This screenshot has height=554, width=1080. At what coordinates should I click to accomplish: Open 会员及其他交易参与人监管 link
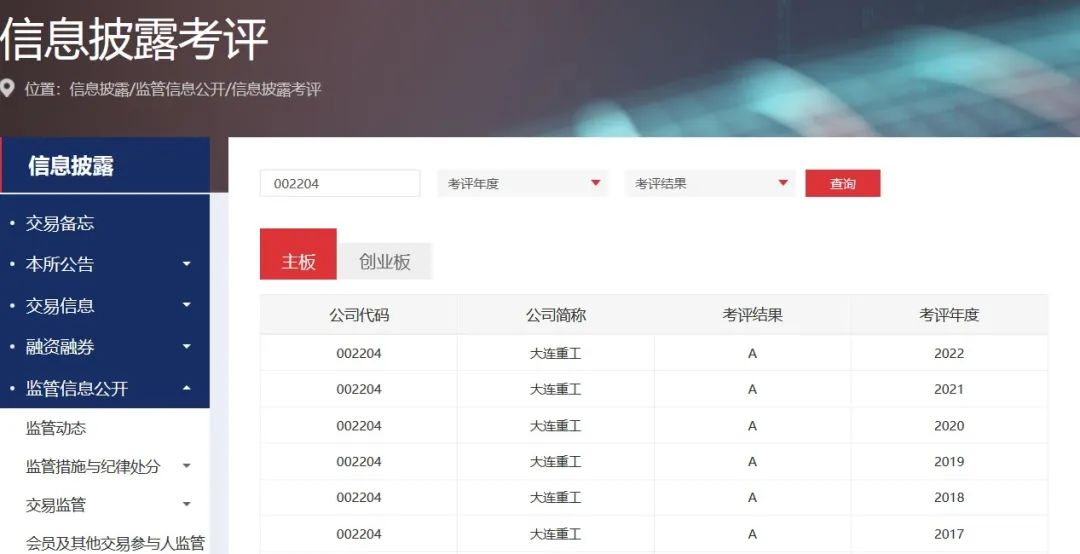click(x=116, y=543)
